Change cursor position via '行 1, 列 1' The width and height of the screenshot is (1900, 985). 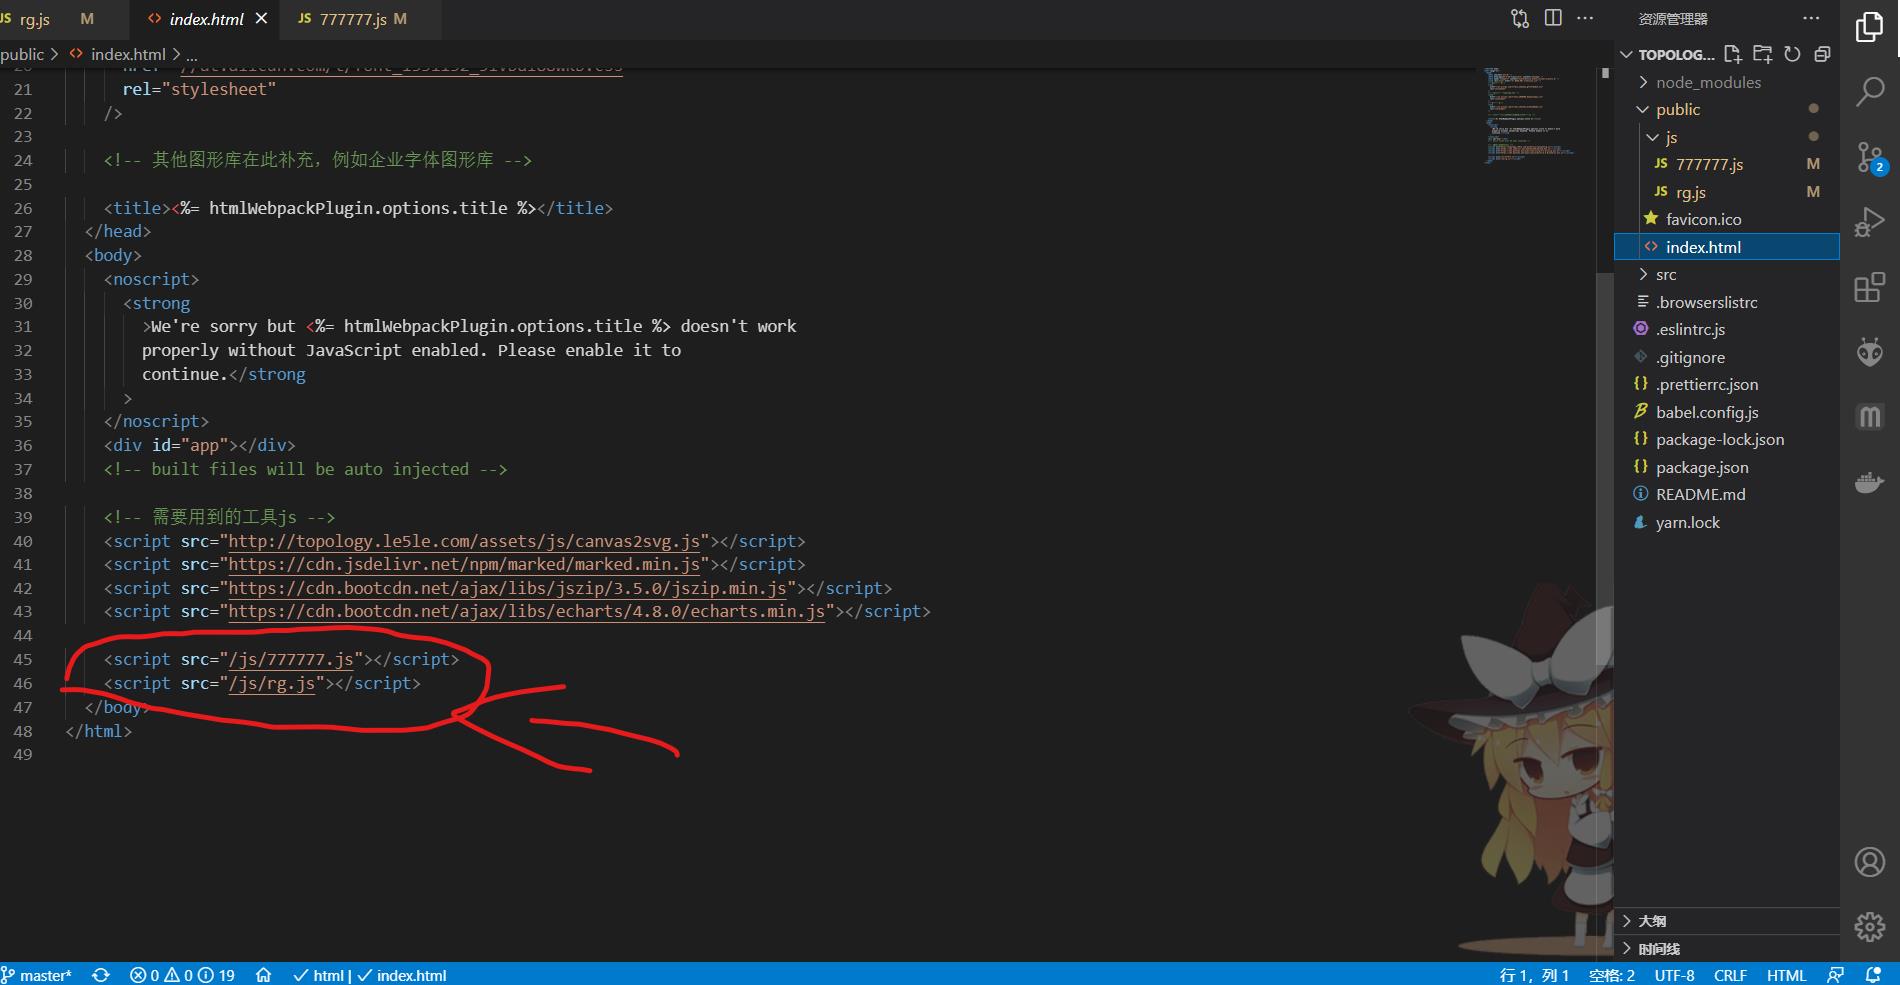click(1534, 975)
